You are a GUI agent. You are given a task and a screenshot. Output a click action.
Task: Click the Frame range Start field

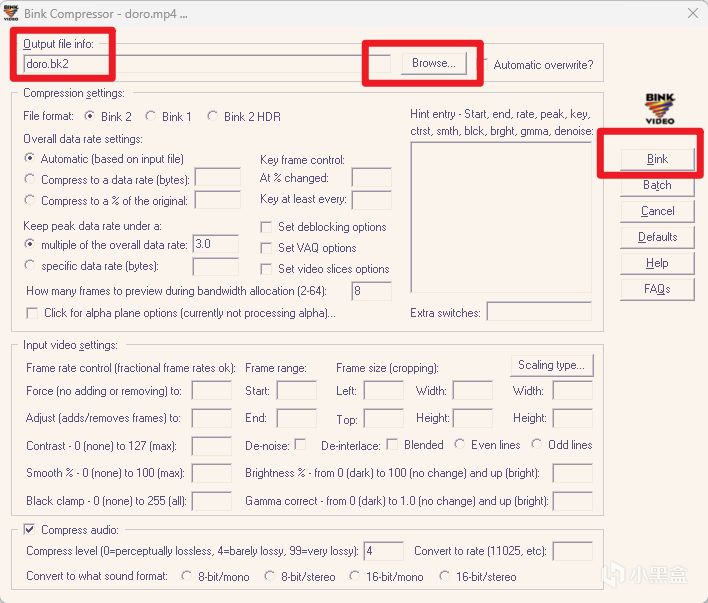[x=297, y=390]
